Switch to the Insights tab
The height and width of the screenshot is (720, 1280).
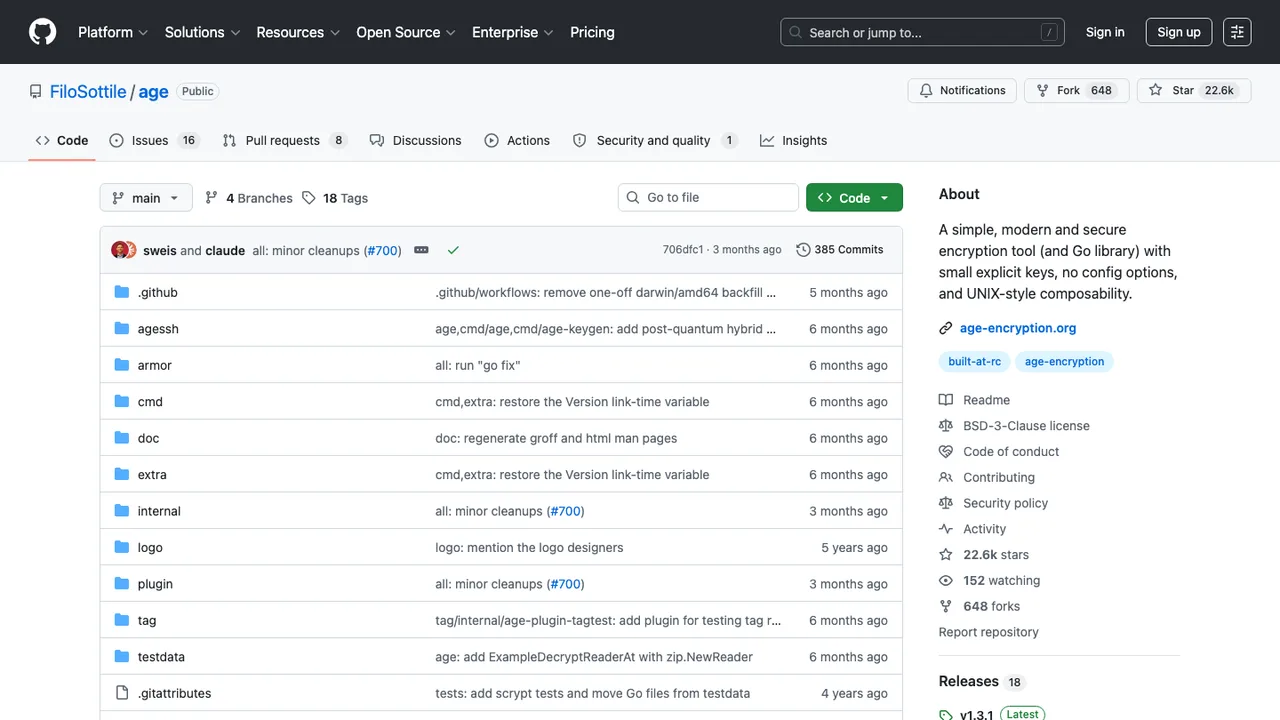(x=794, y=141)
